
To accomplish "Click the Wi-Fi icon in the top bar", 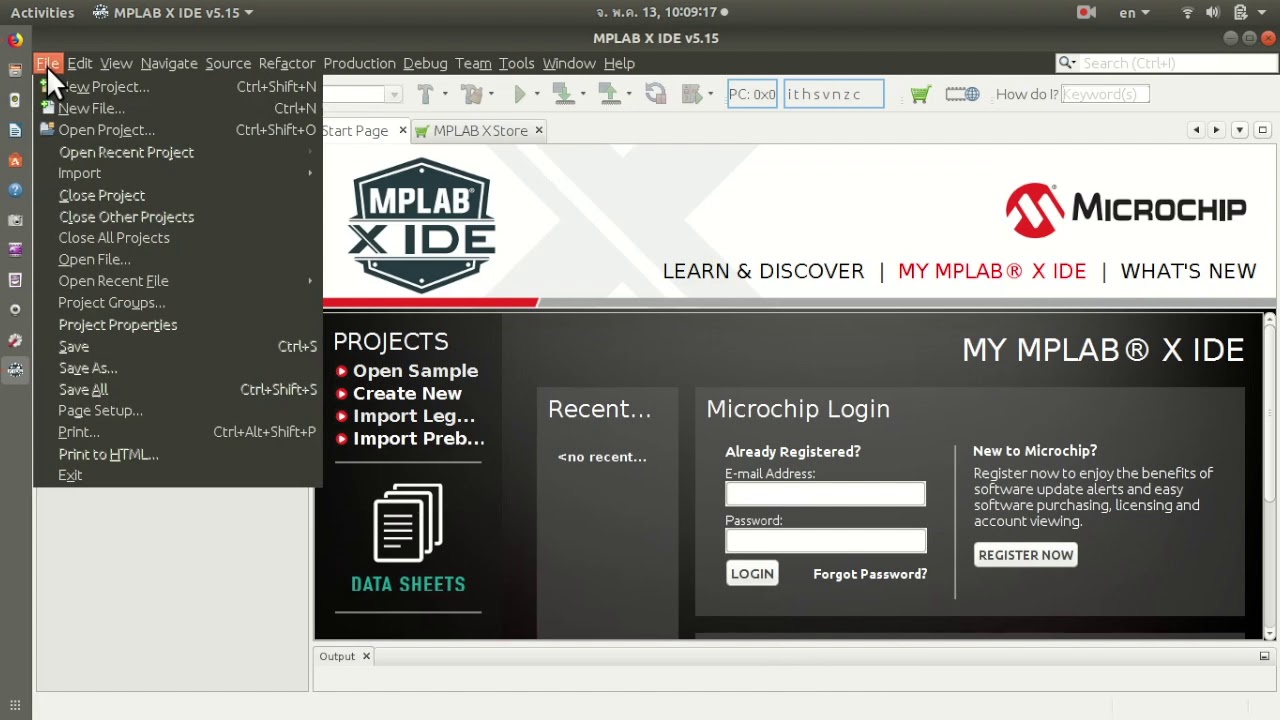I will click(1188, 12).
